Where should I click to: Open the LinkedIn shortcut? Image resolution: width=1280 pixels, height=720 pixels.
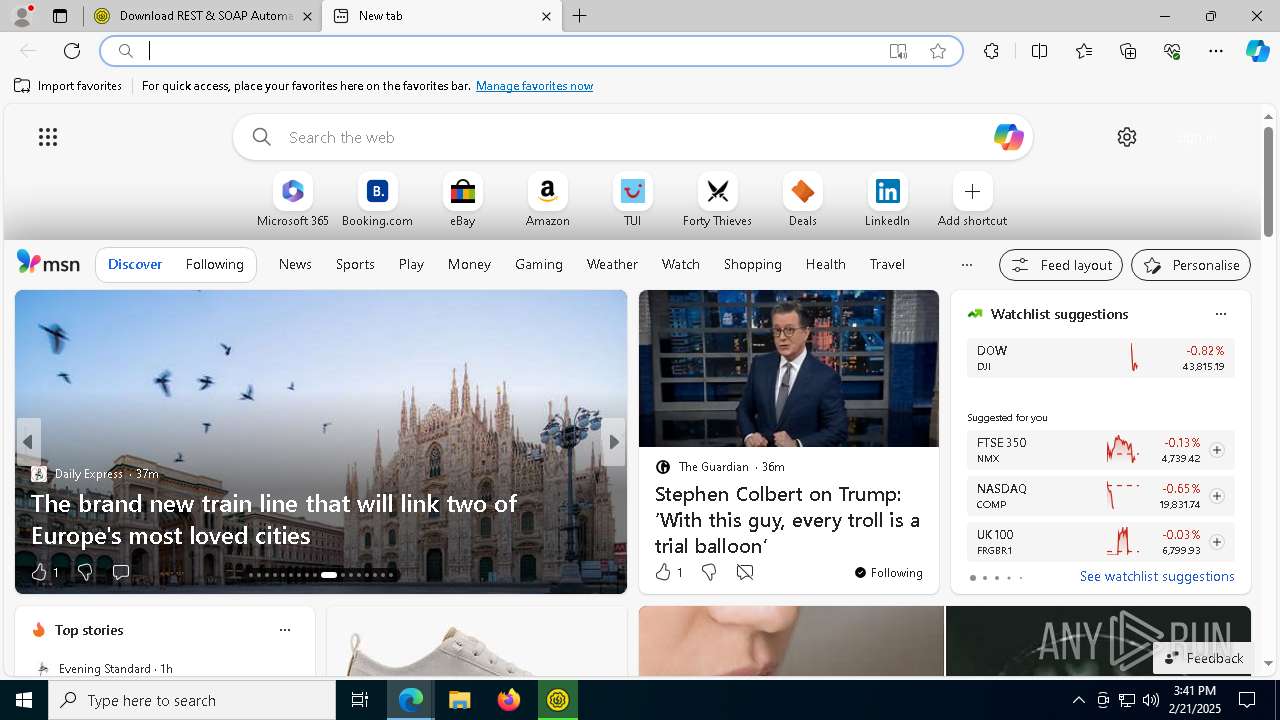(x=887, y=200)
